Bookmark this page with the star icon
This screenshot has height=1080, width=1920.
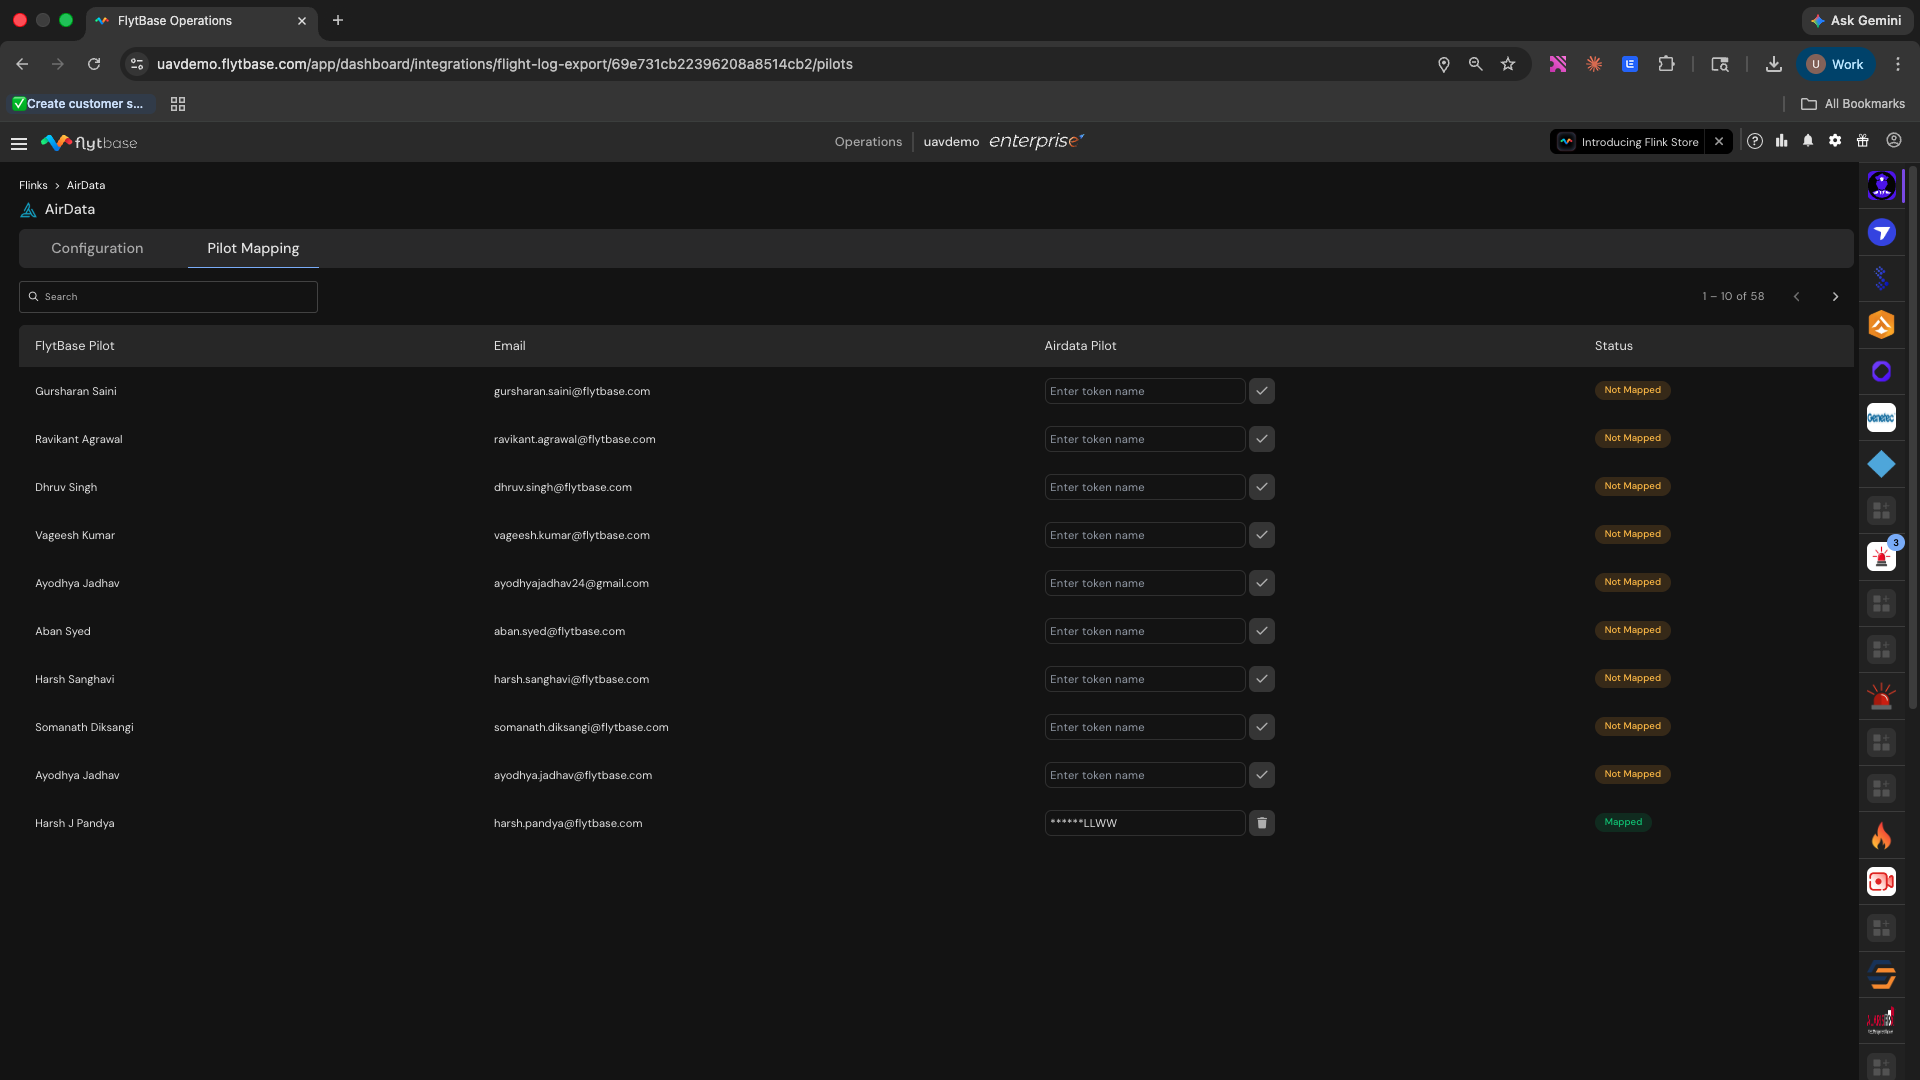(x=1508, y=64)
